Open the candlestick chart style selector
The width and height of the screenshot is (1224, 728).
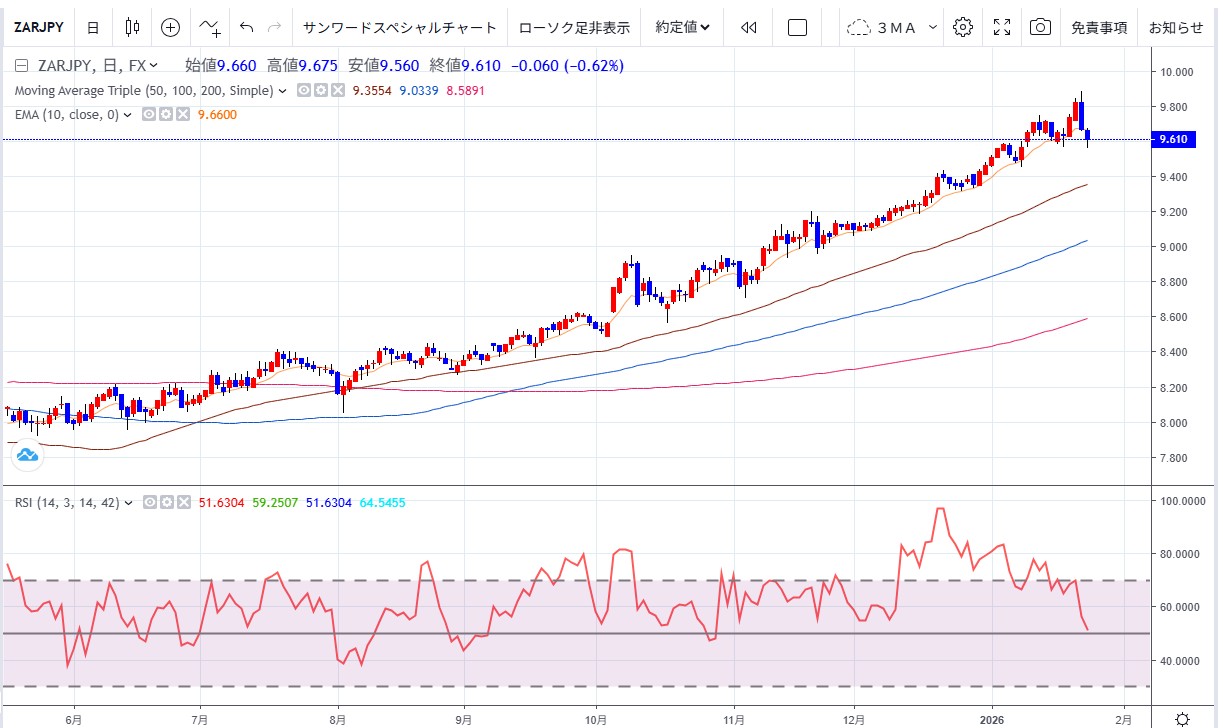(x=132, y=27)
